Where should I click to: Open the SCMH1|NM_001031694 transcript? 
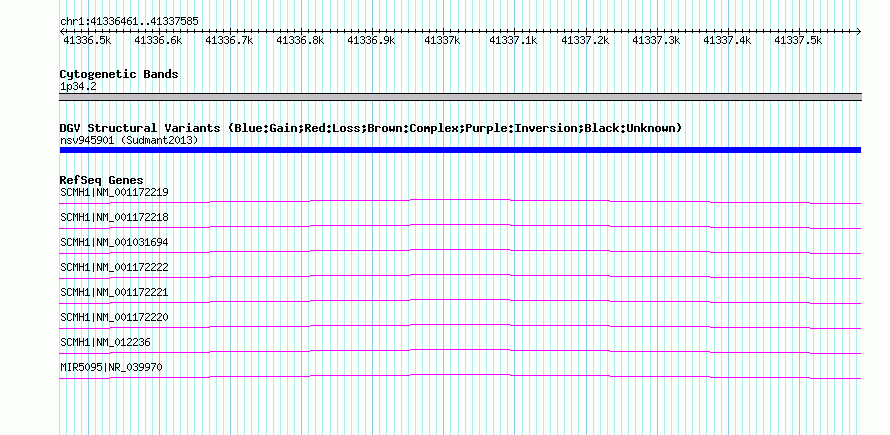114,242
